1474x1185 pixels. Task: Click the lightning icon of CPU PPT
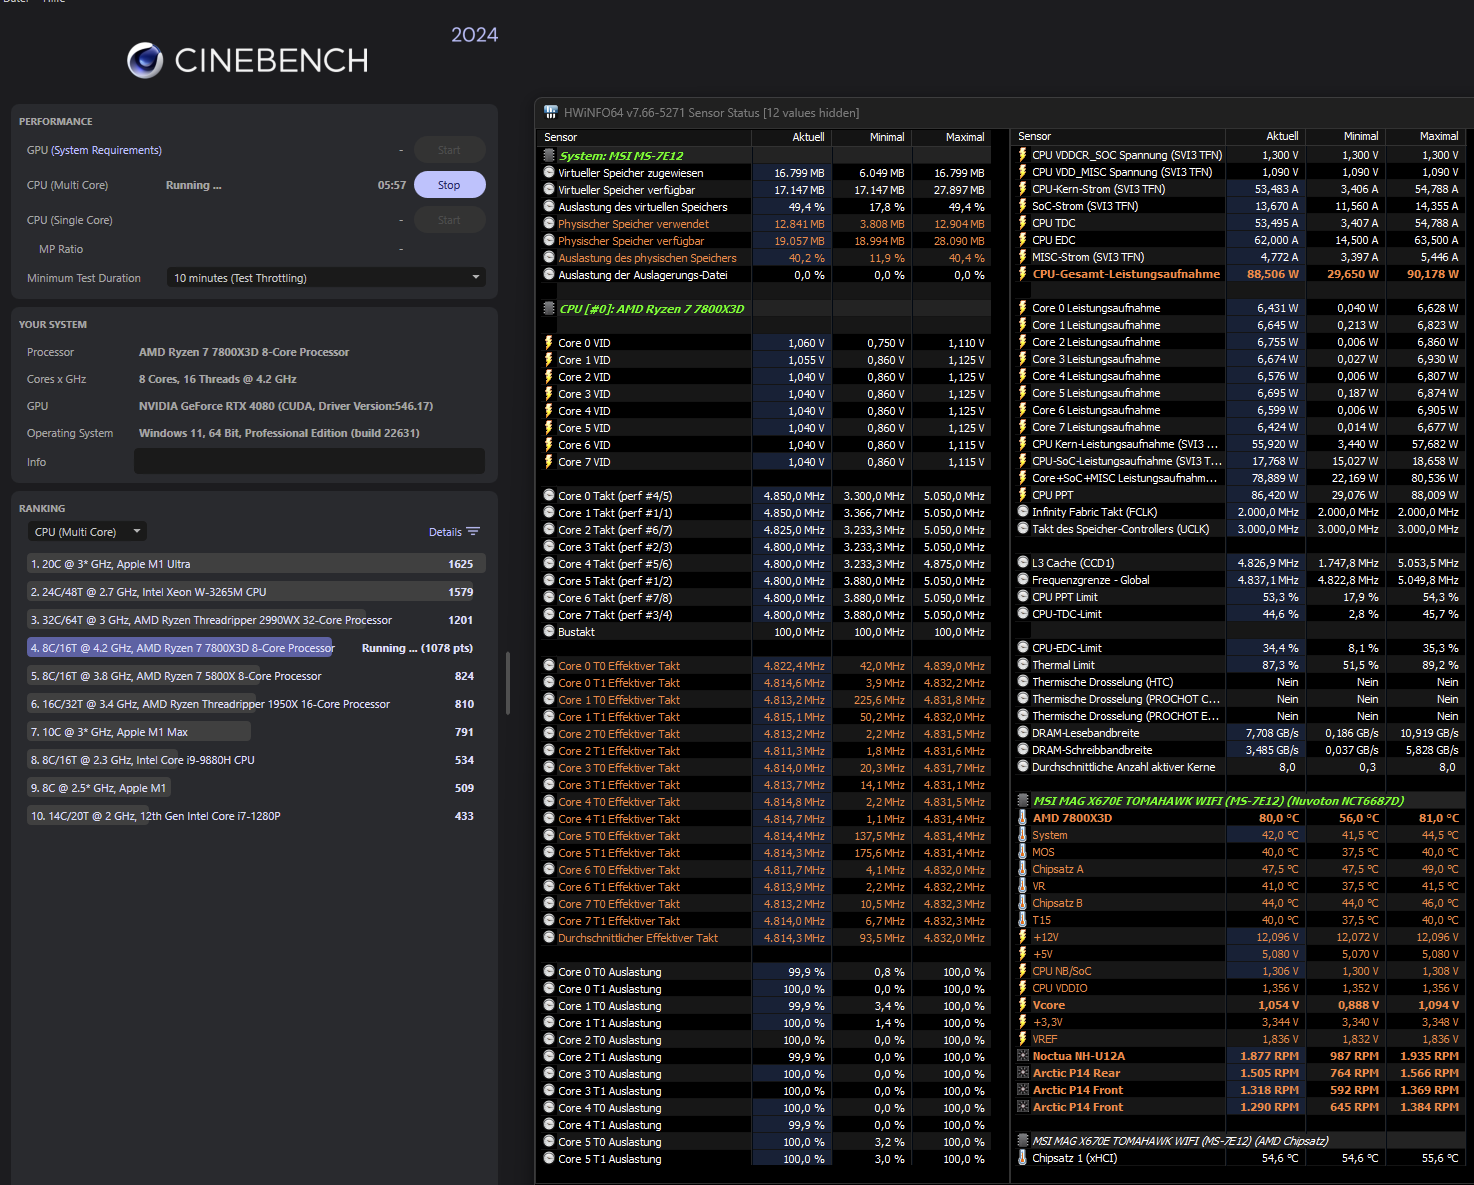pos(1023,495)
